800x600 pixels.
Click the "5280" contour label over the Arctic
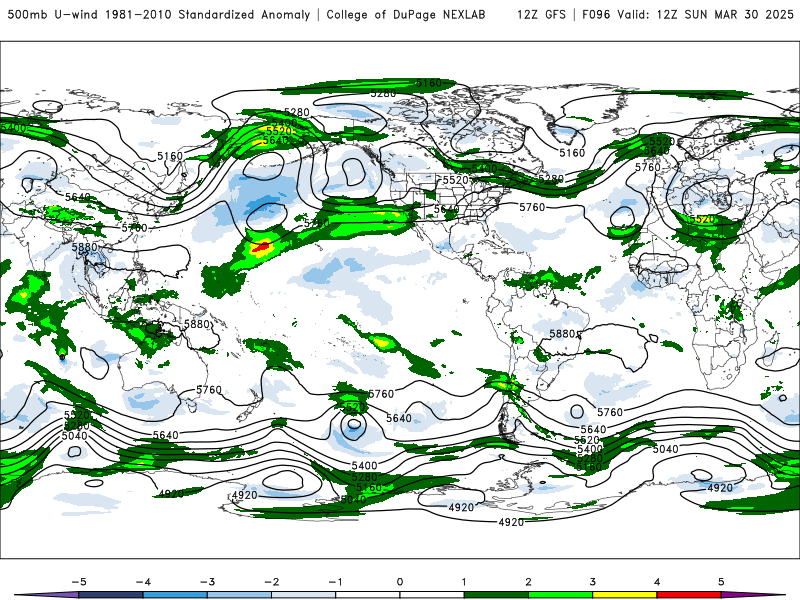[x=383, y=93]
